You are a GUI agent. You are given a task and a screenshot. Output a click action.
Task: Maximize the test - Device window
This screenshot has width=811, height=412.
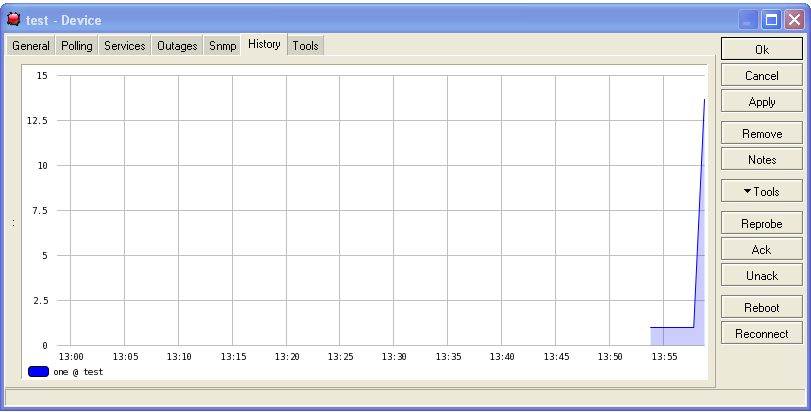[771, 20]
